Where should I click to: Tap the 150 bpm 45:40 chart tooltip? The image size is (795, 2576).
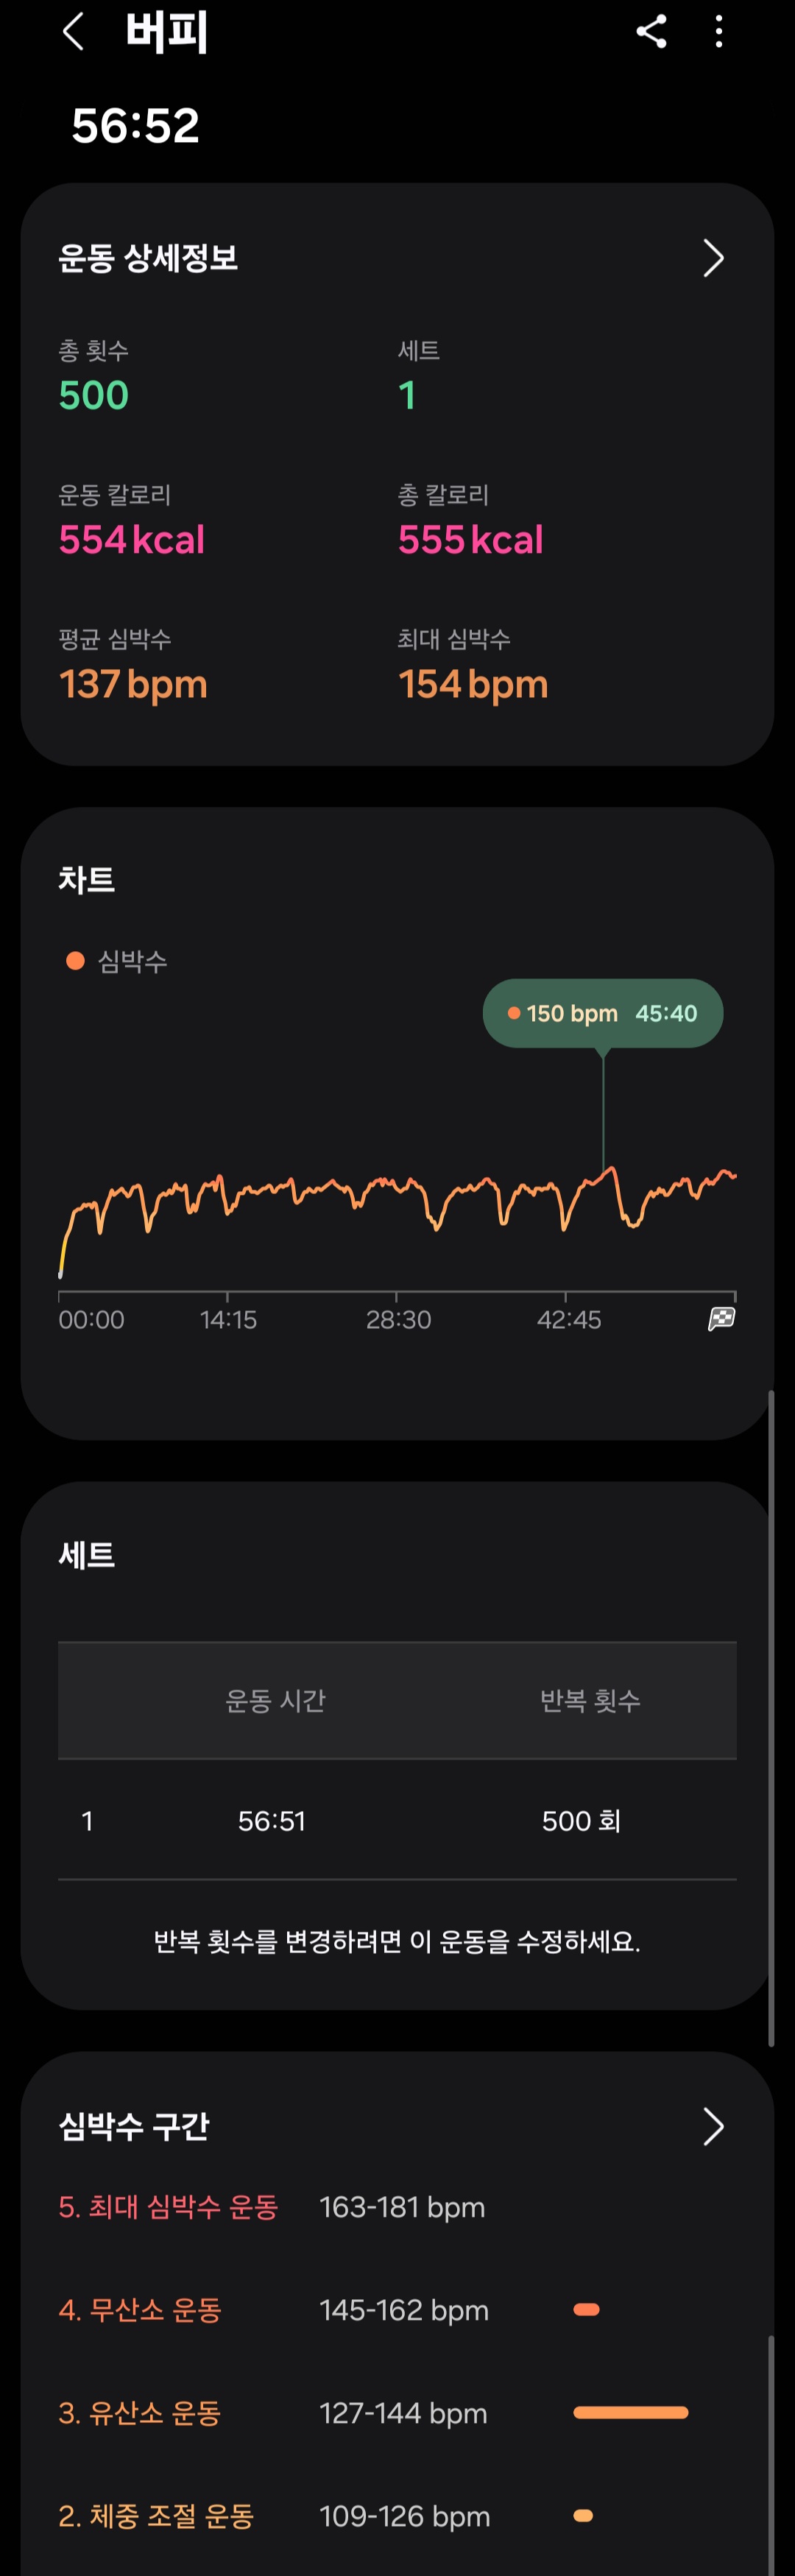[x=602, y=1013]
